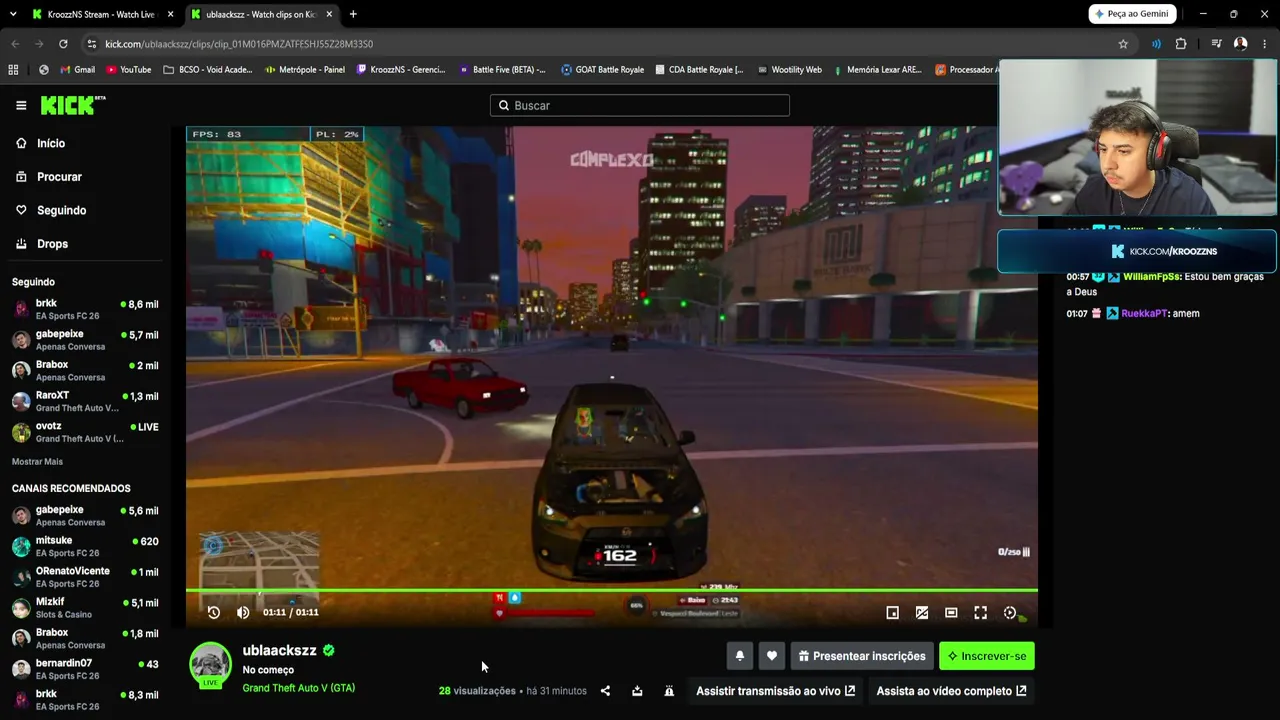Open the ublaackszz channel avatar
The width and height of the screenshot is (1280, 720).
pos(210,665)
